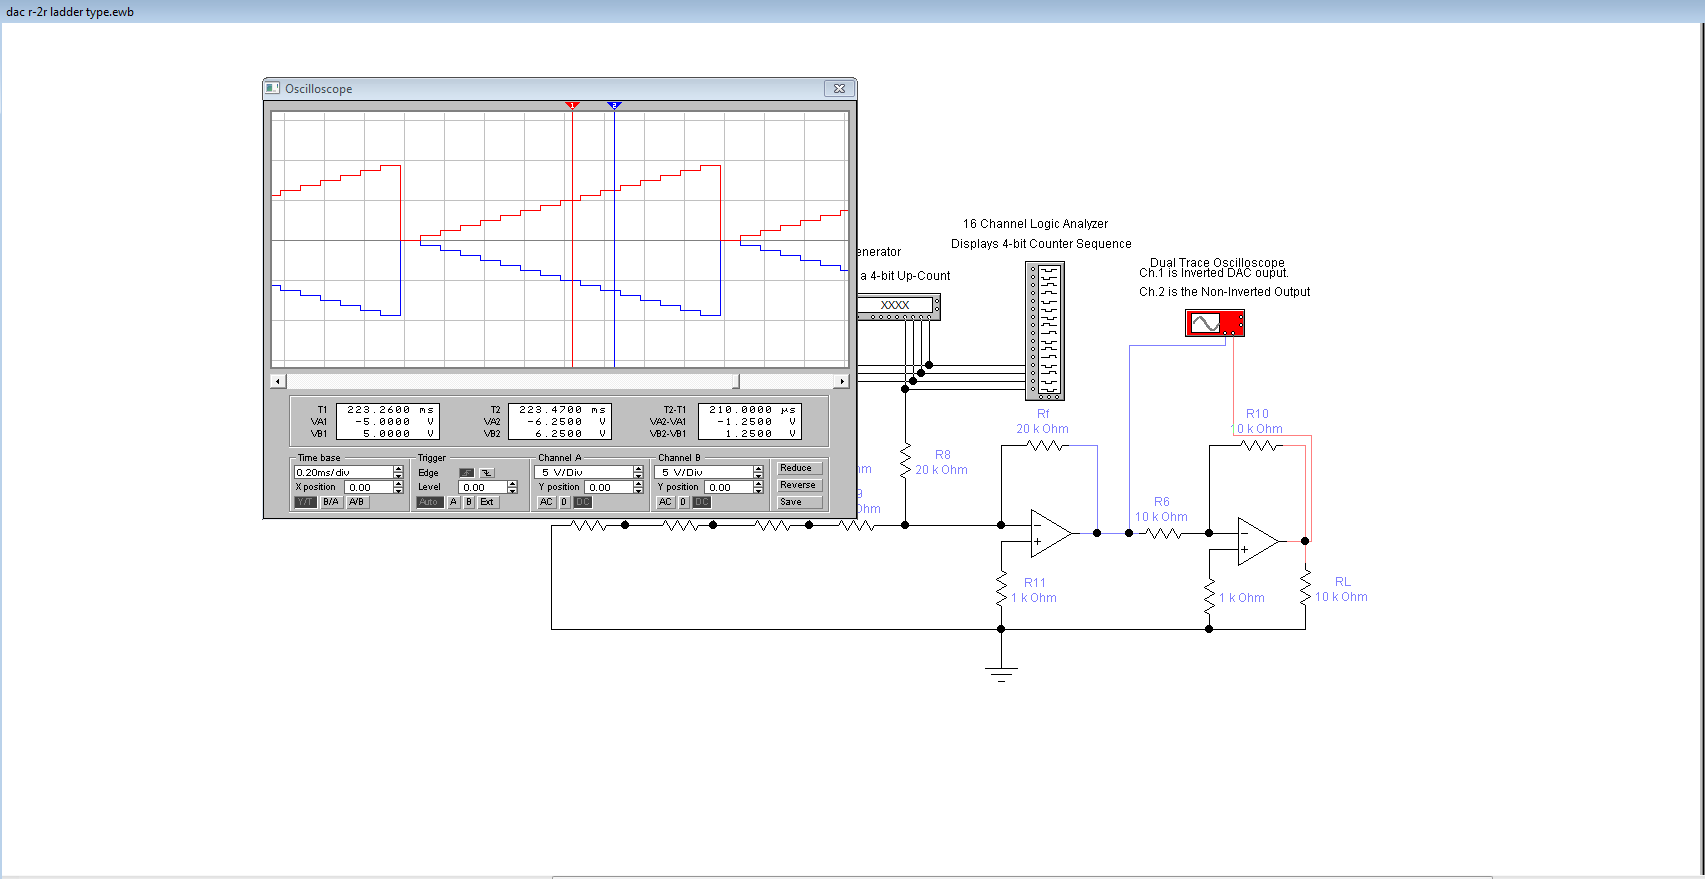Set Channel A coupling to DC
Image resolution: width=1705 pixels, height=879 pixels.
582,502
